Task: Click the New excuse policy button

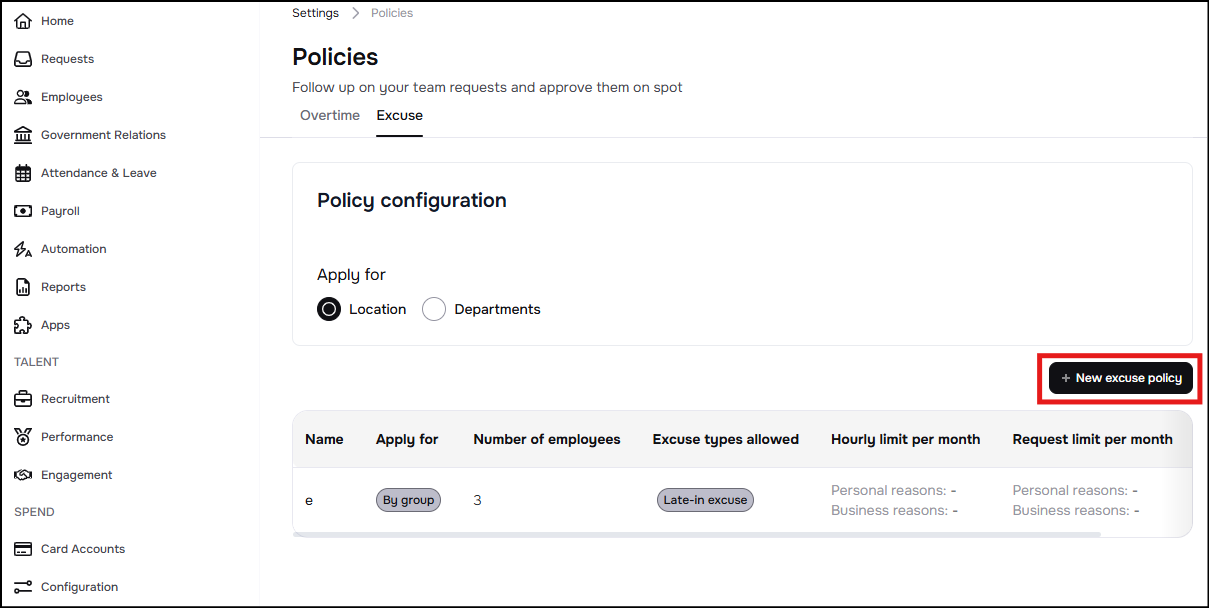Action: pyautogui.click(x=1120, y=378)
